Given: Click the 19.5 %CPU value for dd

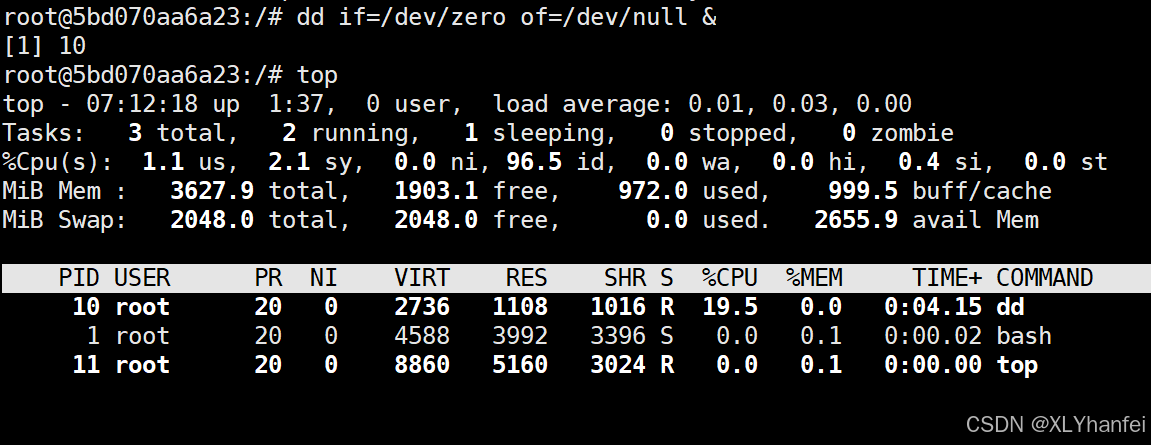Looking at the screenshot, I should (730, 306).
